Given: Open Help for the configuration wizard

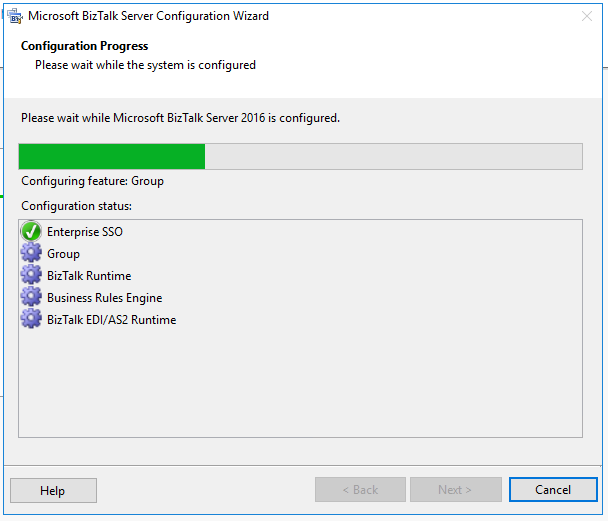Looking at the screenshot, I should pos(53,490).
